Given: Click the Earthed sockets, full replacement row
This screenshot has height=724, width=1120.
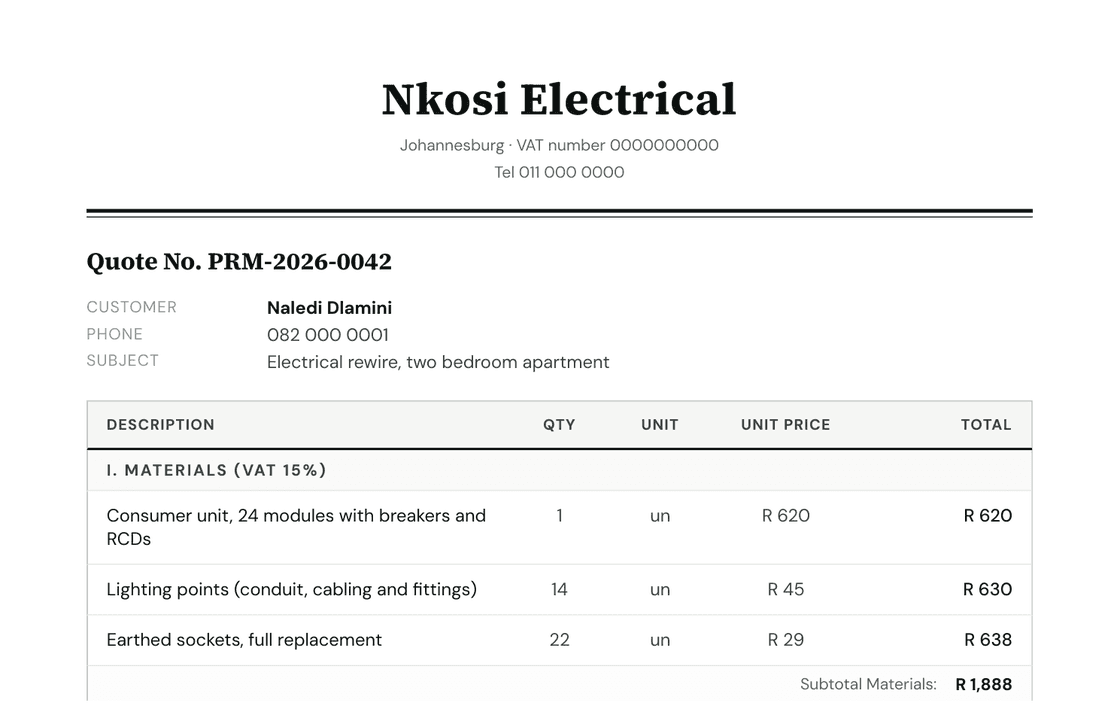Looking at the screenshot, I should coord(559,640).
